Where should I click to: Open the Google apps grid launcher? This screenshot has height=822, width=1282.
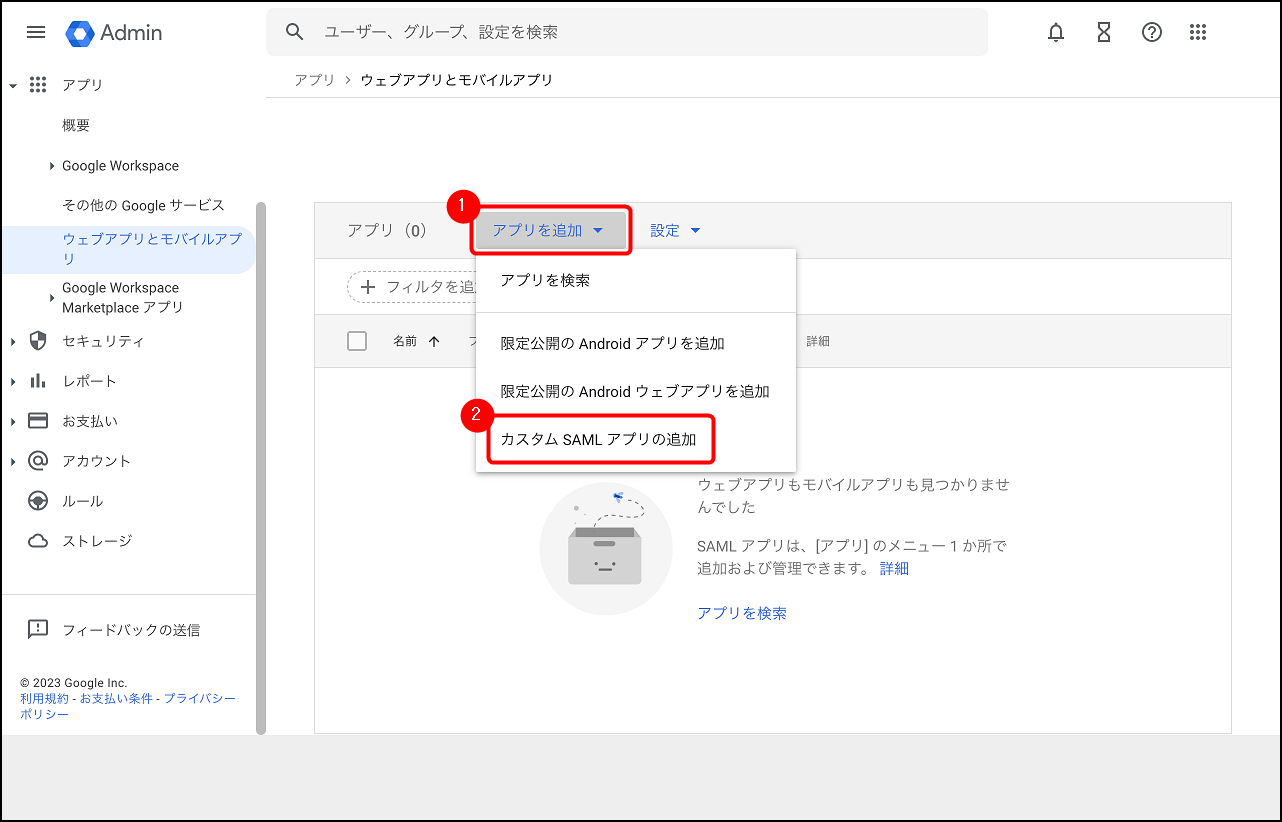(1198, 32)
